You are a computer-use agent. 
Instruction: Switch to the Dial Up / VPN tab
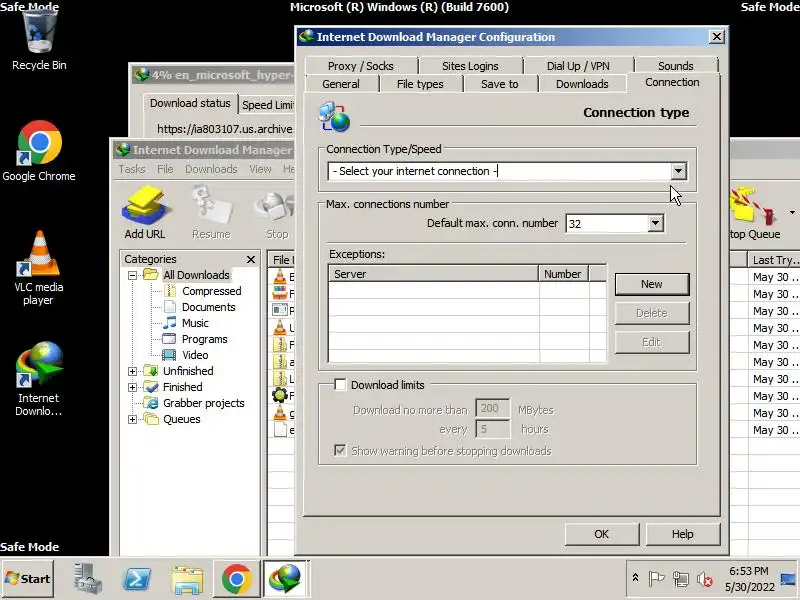[578, 66]
